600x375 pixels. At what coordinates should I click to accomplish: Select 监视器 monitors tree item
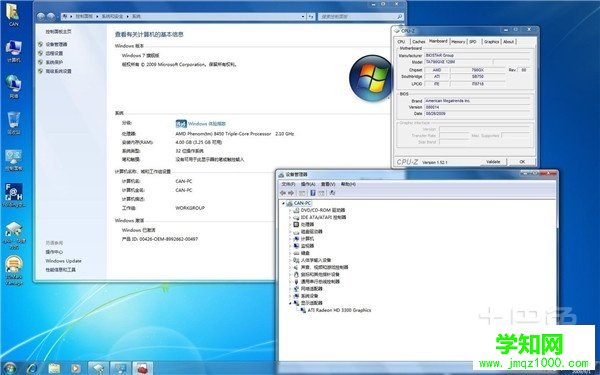[x=307, y=246]
